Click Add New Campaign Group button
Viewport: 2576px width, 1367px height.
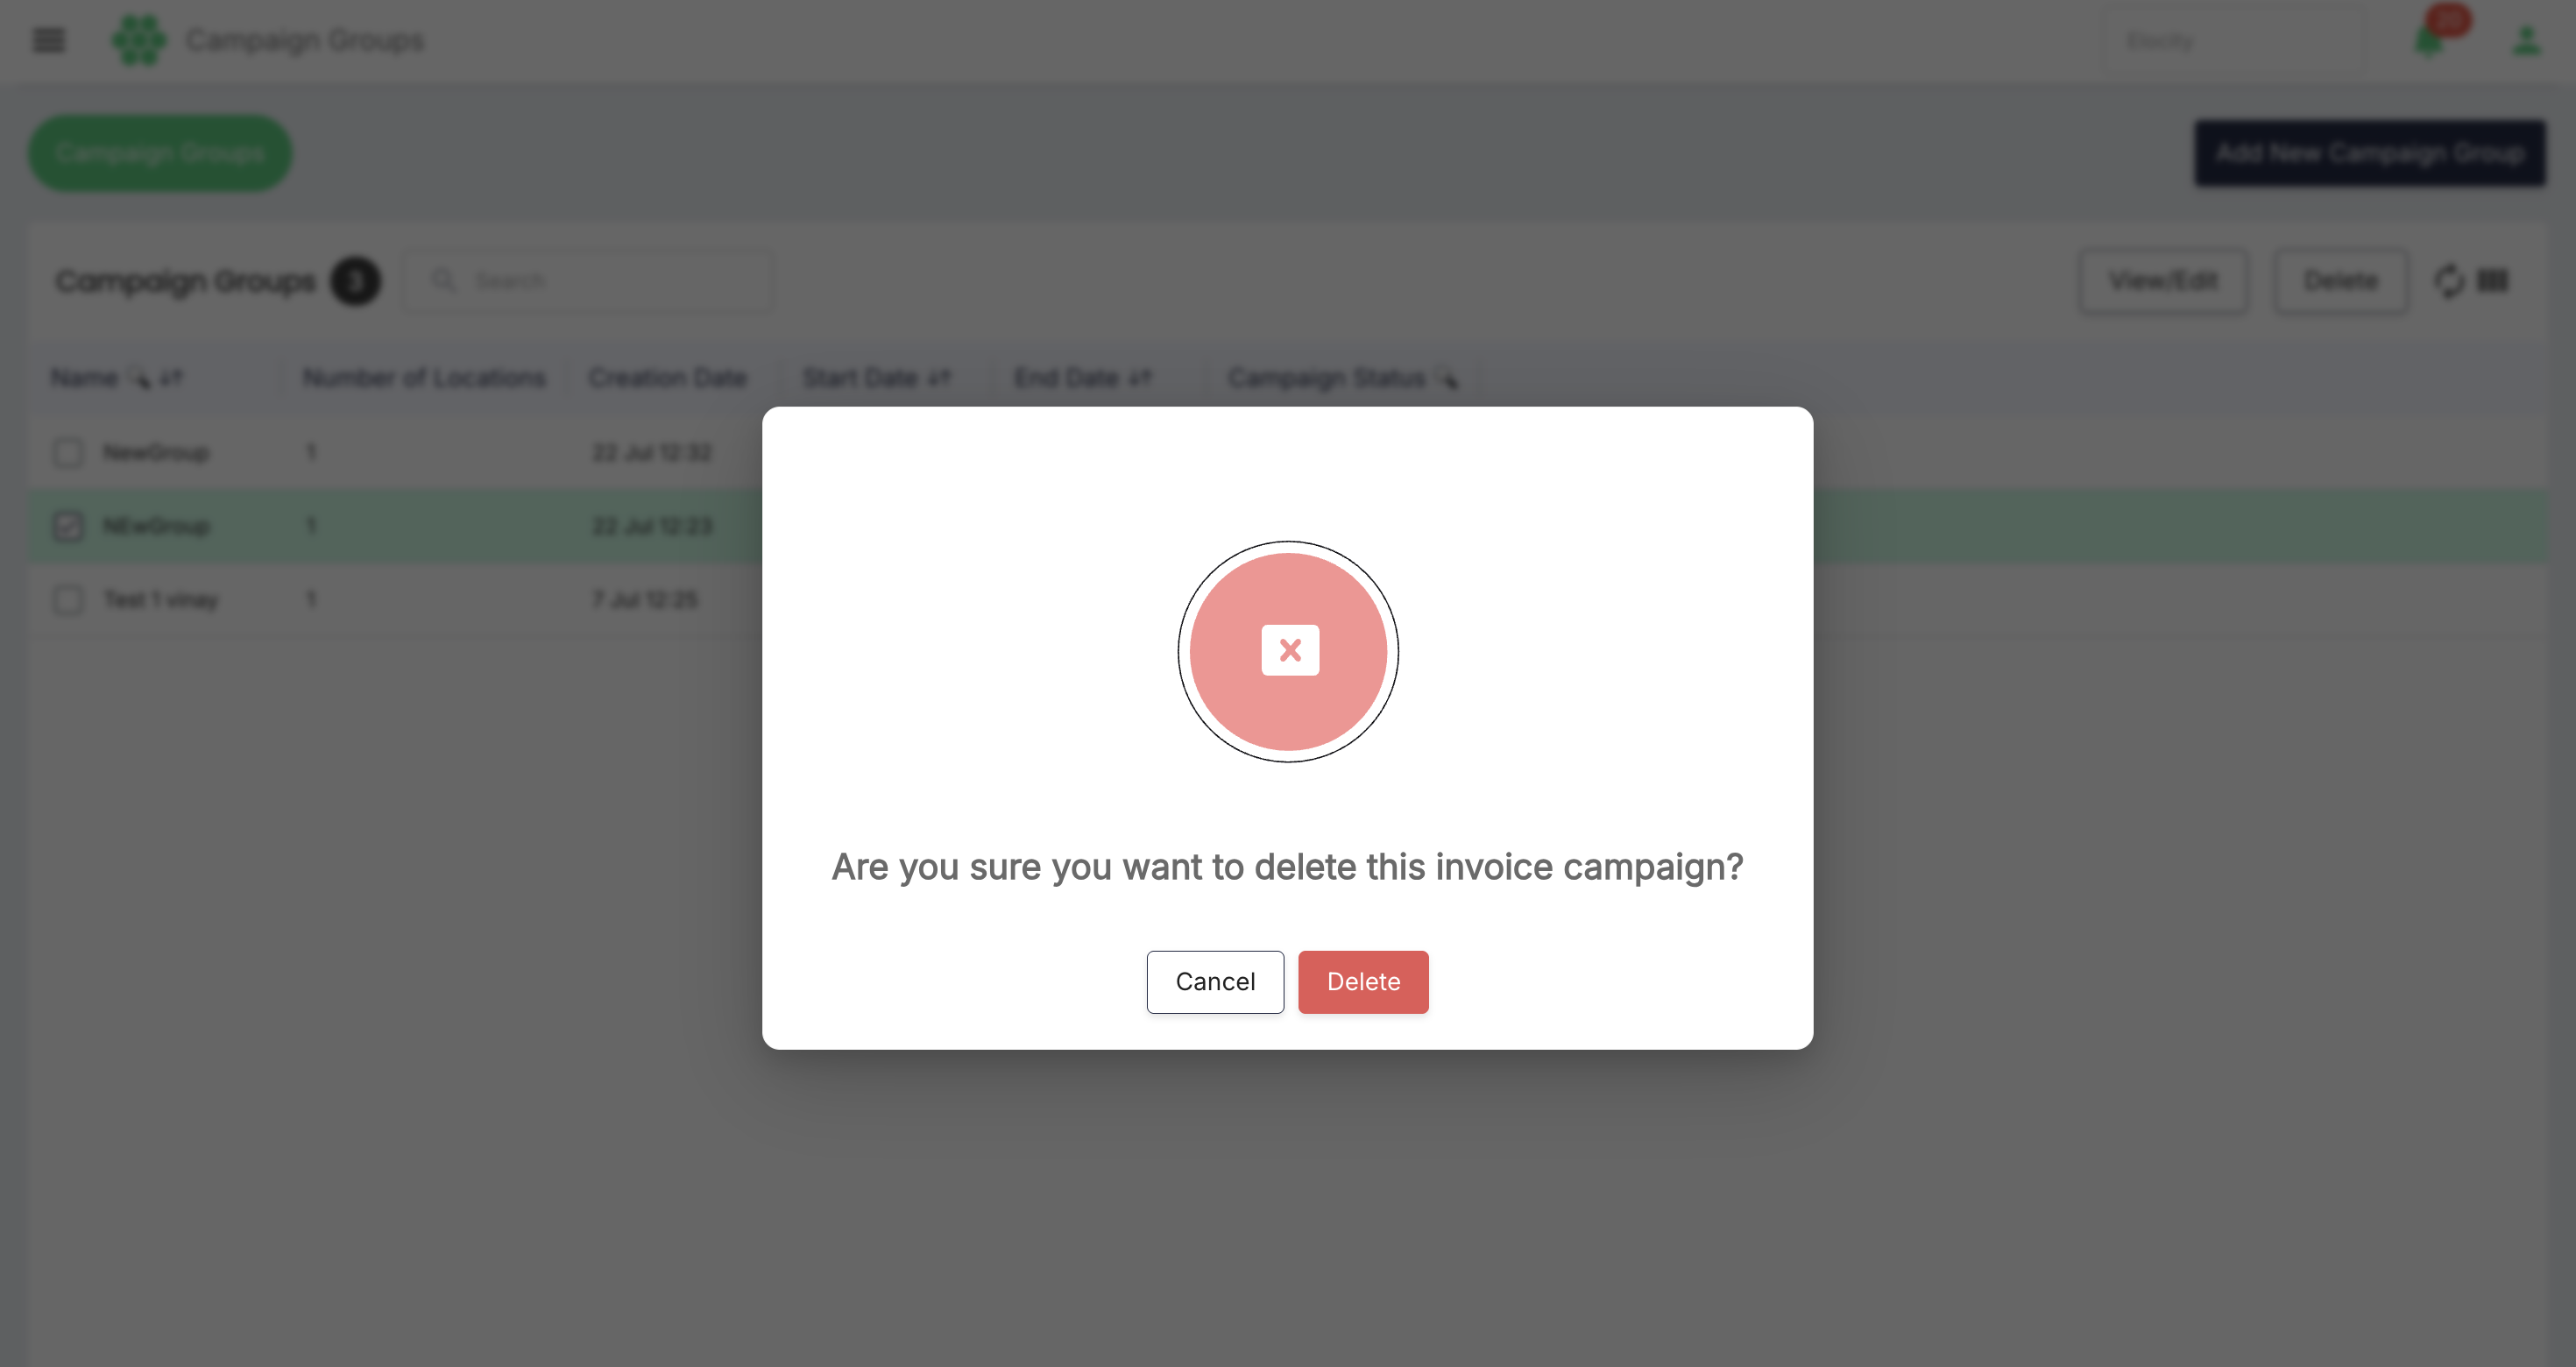(2369, 153)
